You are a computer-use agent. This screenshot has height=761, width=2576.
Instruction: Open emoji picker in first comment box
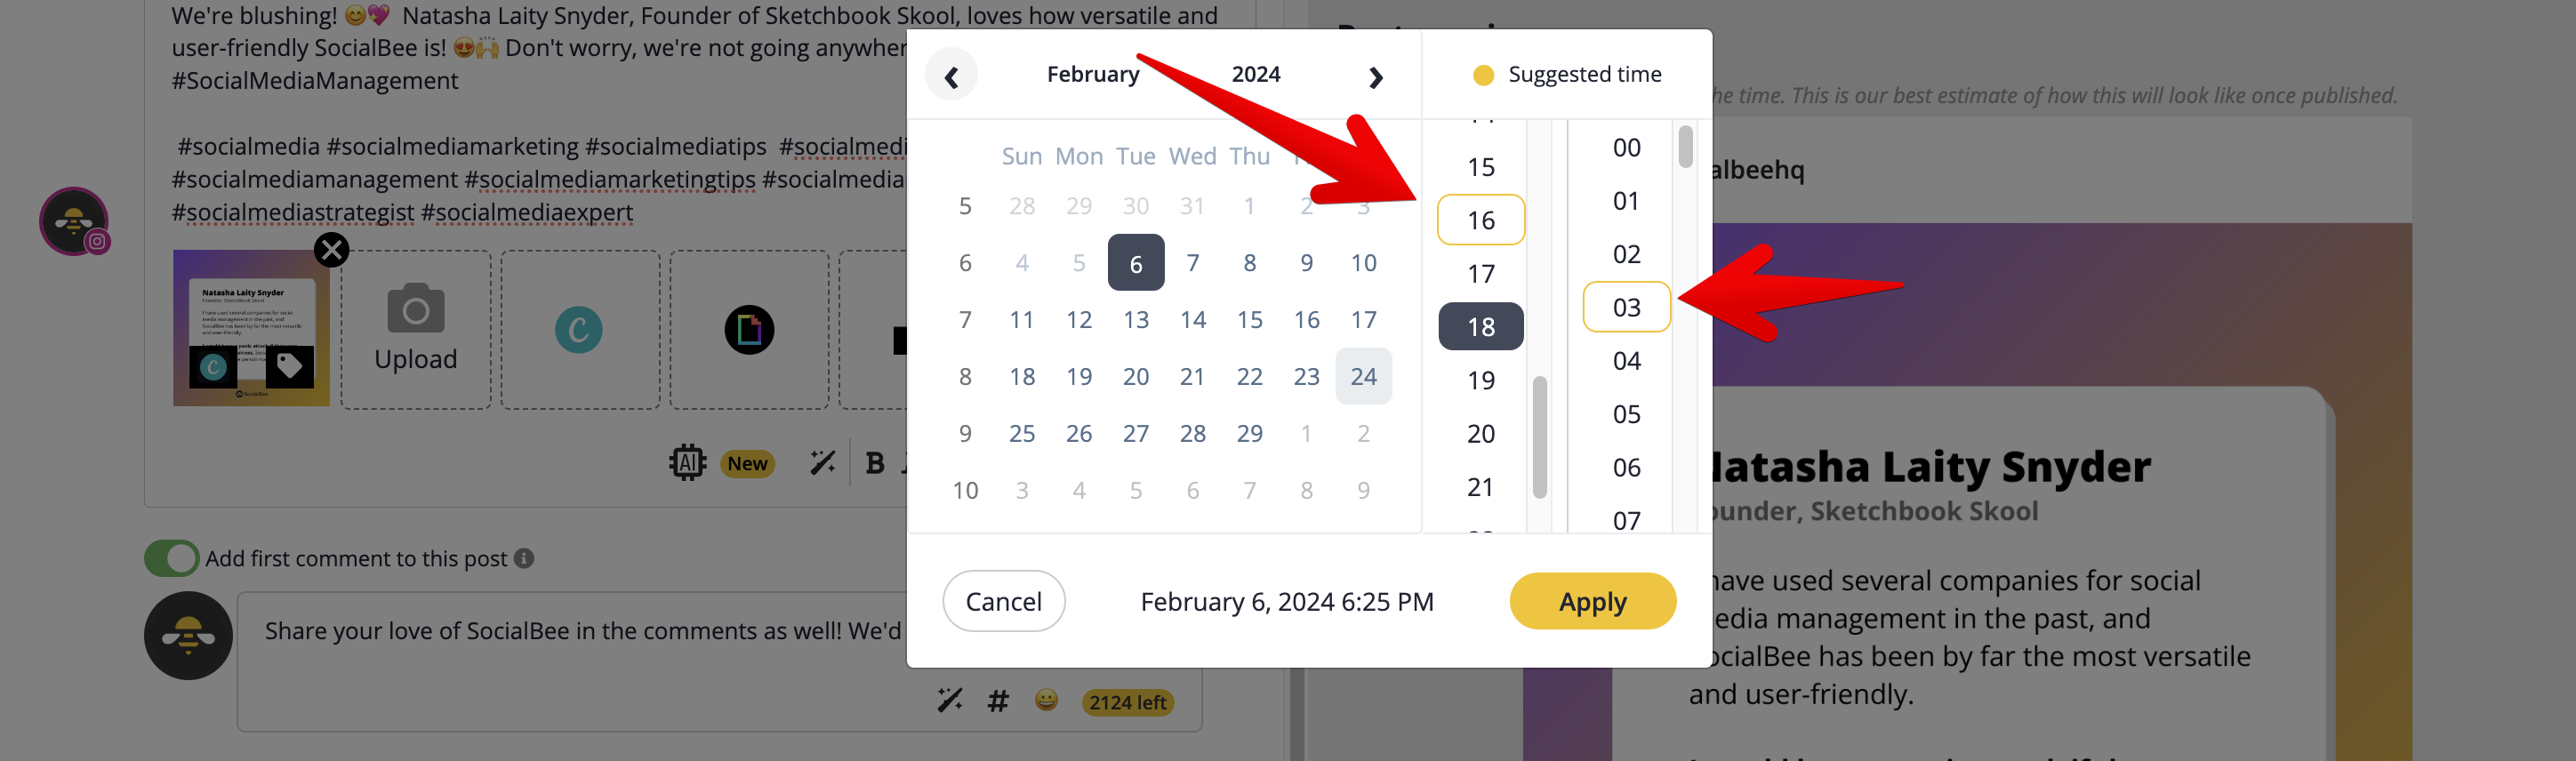click(x=1046, y=701)
